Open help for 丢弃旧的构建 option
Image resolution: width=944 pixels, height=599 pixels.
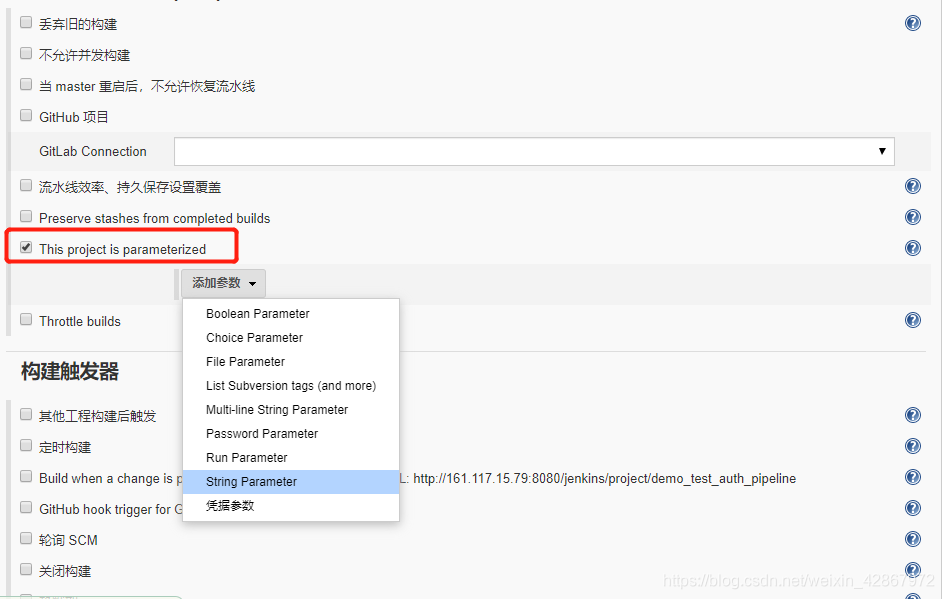[x=913, y=23]
